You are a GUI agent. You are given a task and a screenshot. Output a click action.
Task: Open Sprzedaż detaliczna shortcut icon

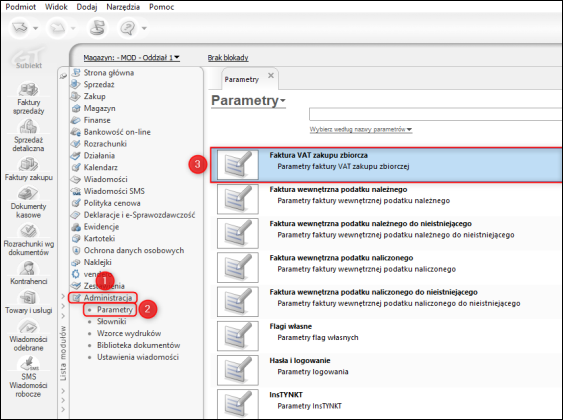[28, 127]
